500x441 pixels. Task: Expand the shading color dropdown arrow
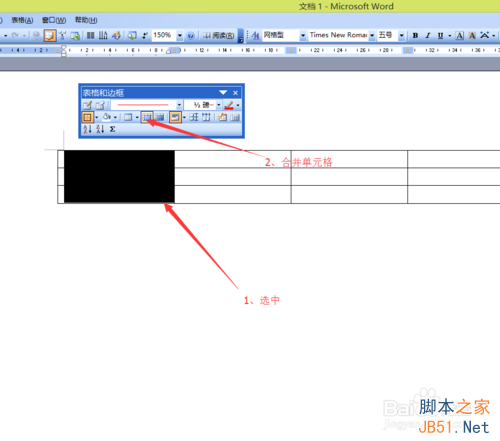point(115,117)
